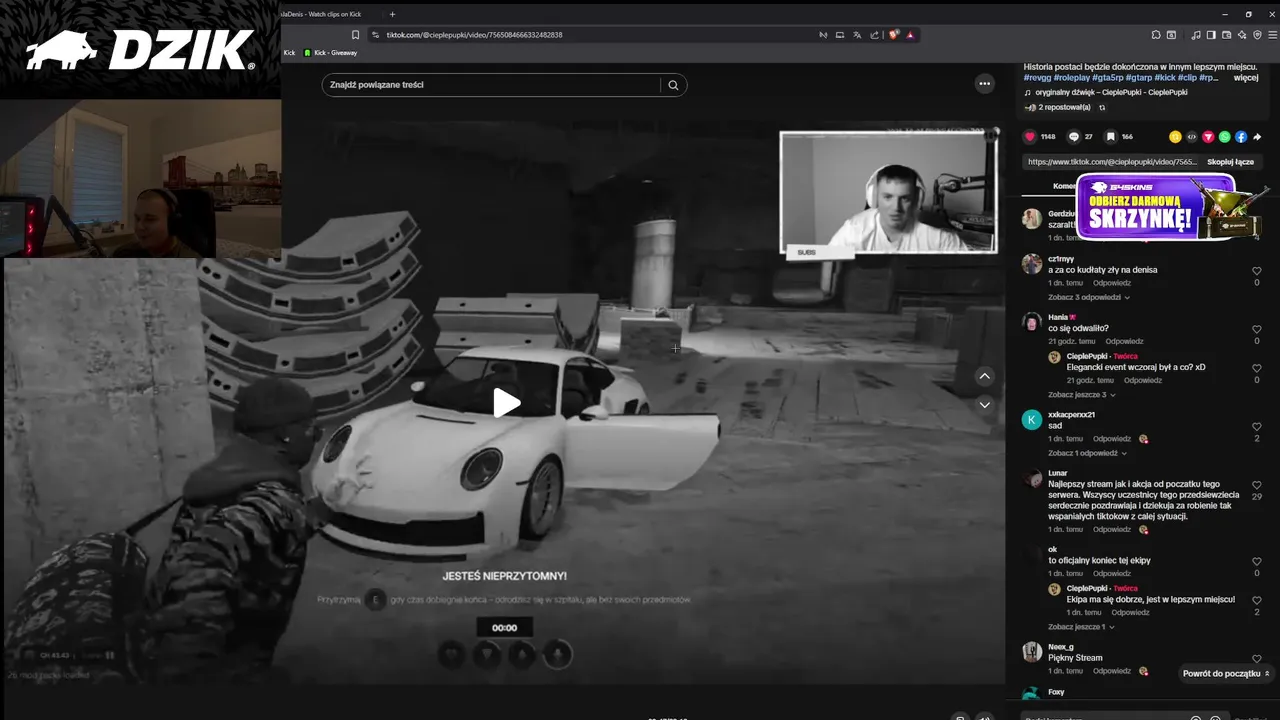Screen dimensions: 1280x720
Task: Like cz1myy's comment with heart icon
Action: [1257, 271]
